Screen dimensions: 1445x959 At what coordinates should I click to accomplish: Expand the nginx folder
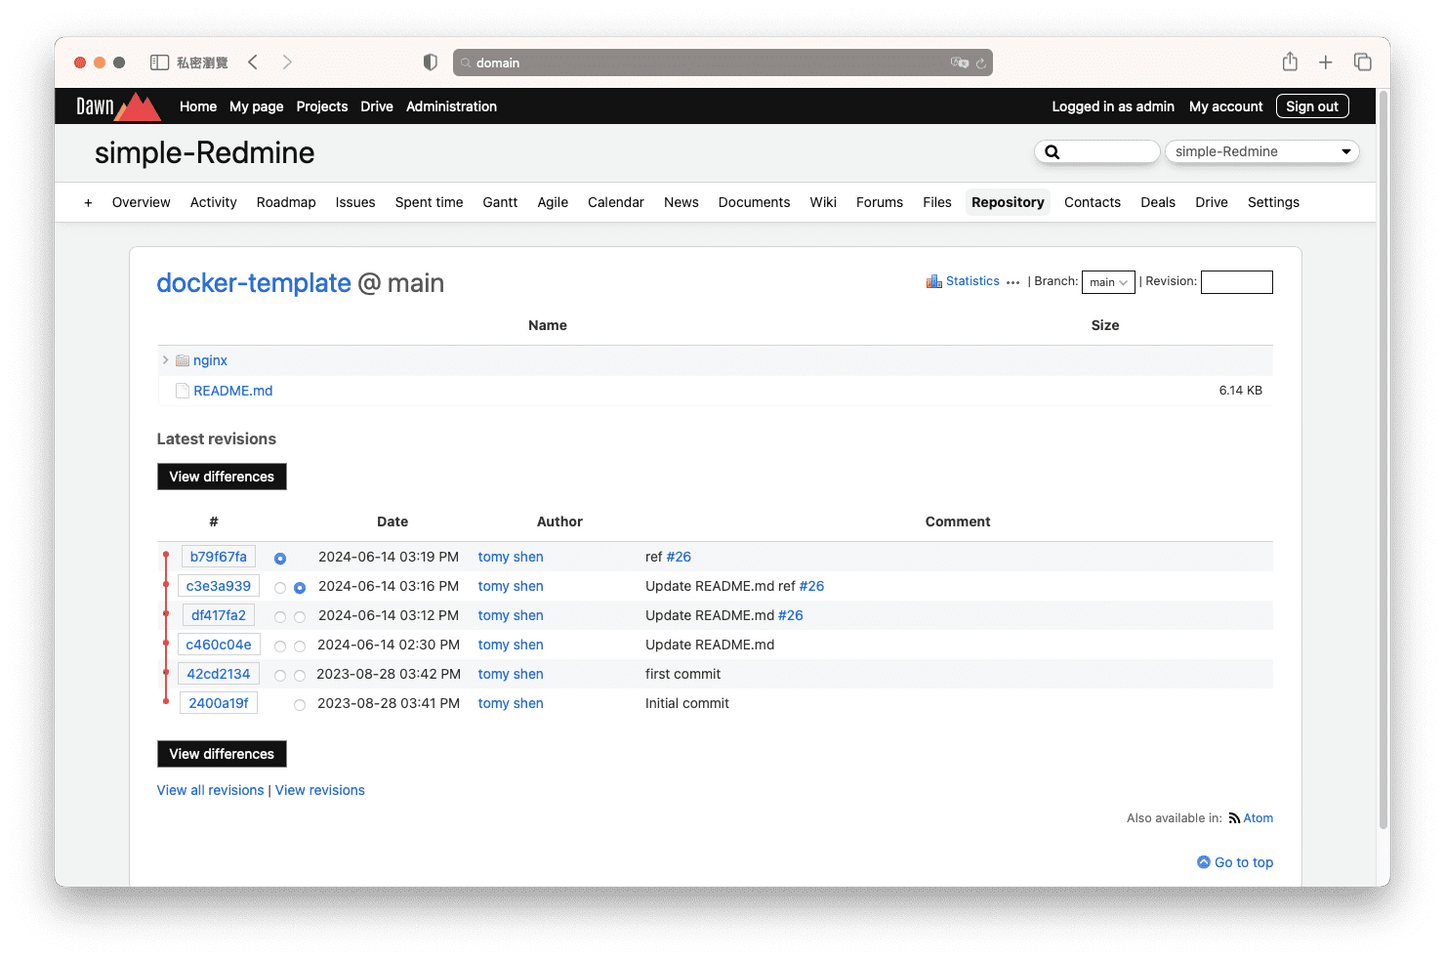click(165, 360)
